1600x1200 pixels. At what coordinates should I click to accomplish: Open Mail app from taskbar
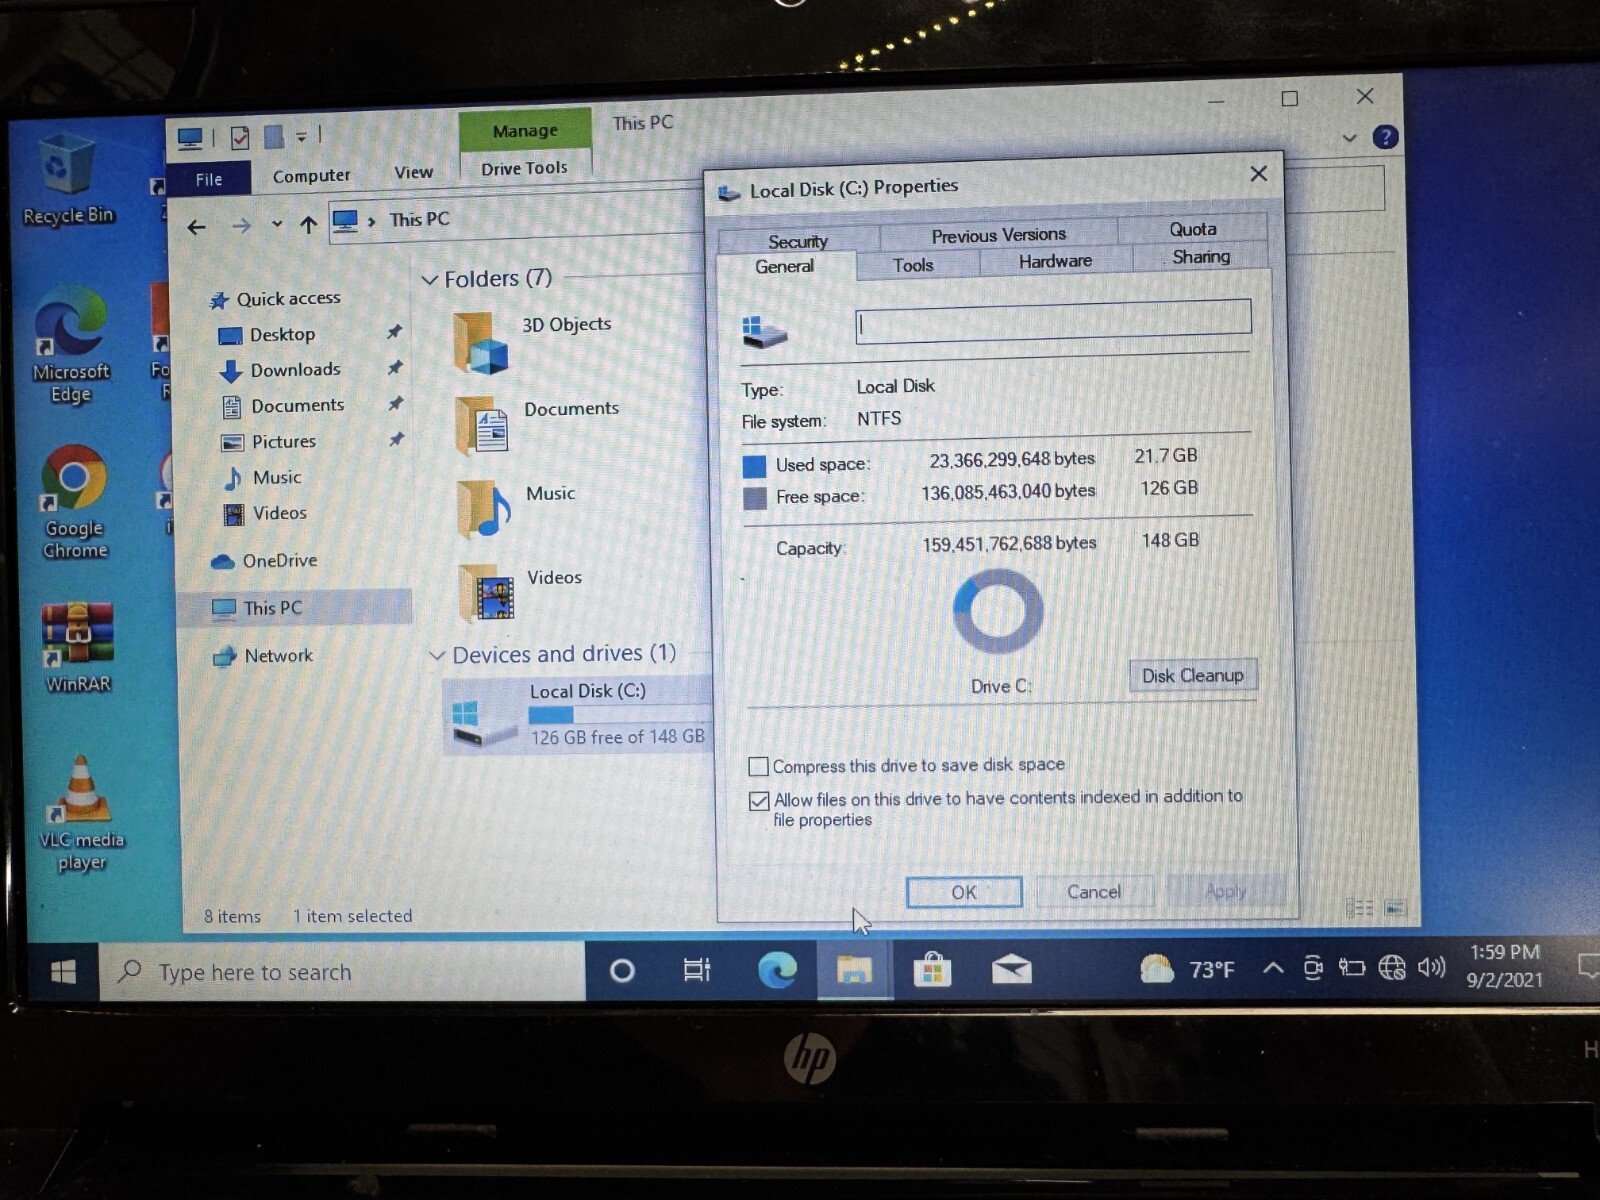click(1011, 969)
